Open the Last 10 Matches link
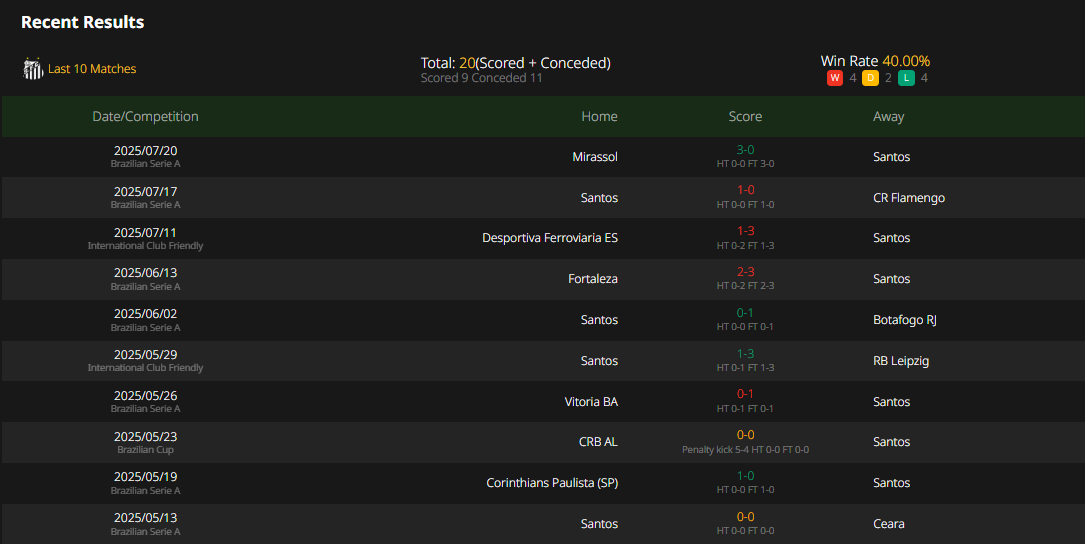The width and height of the screenshot is (1085, 544). click(x=92, y=69)
